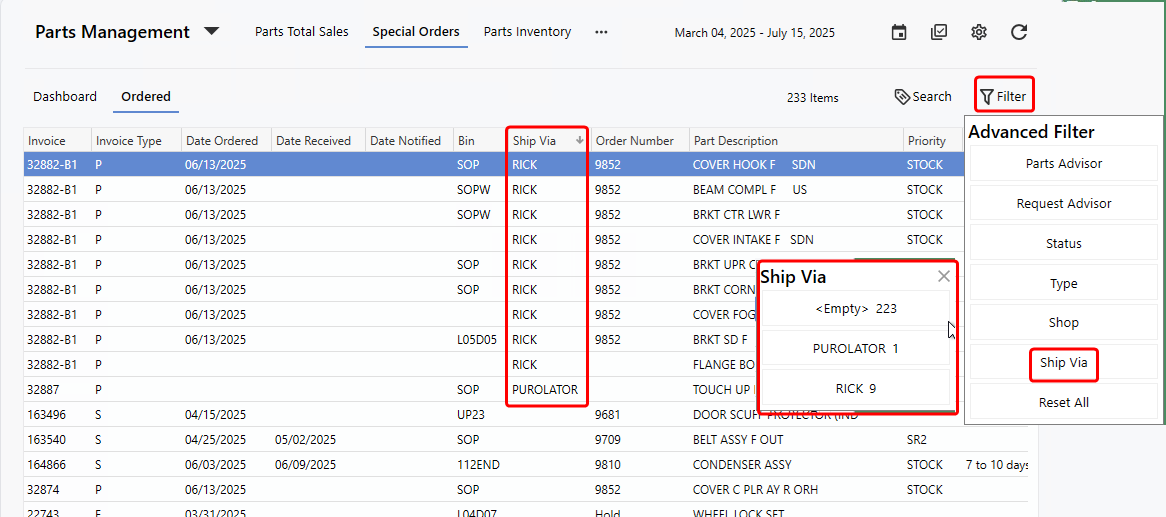Switch to the Dashboard sub-tab
Image resolution: width=1166 pixels, height=517 pixels.
click(65, 97)
